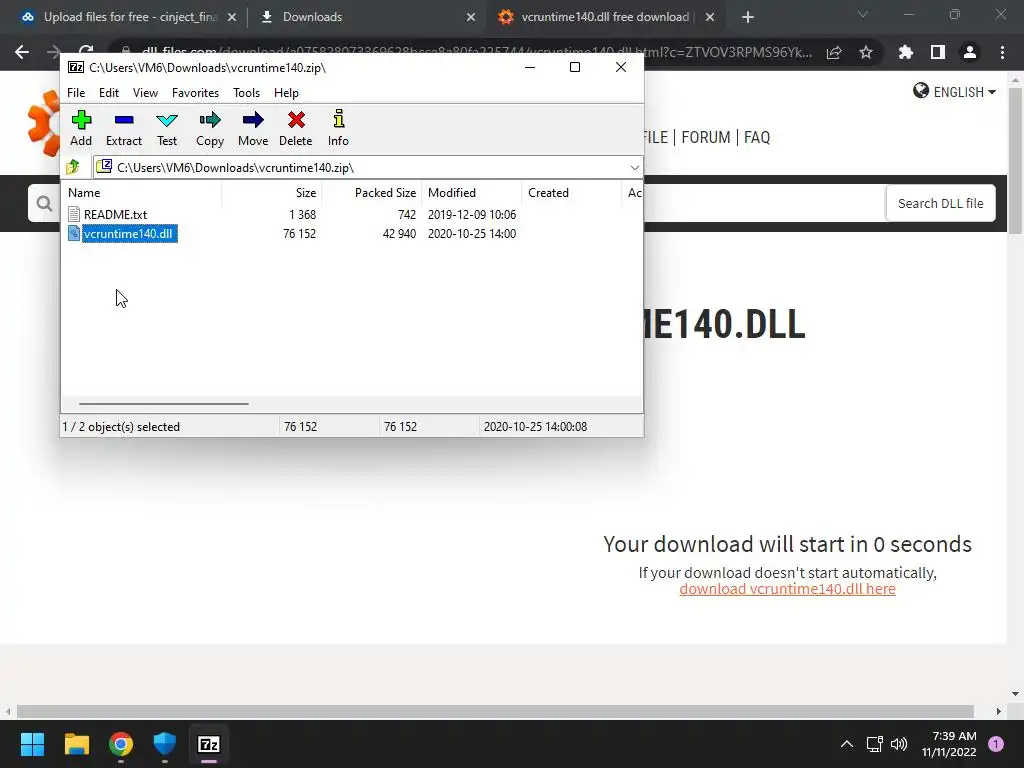Click the share page icon in address bar

834,52
